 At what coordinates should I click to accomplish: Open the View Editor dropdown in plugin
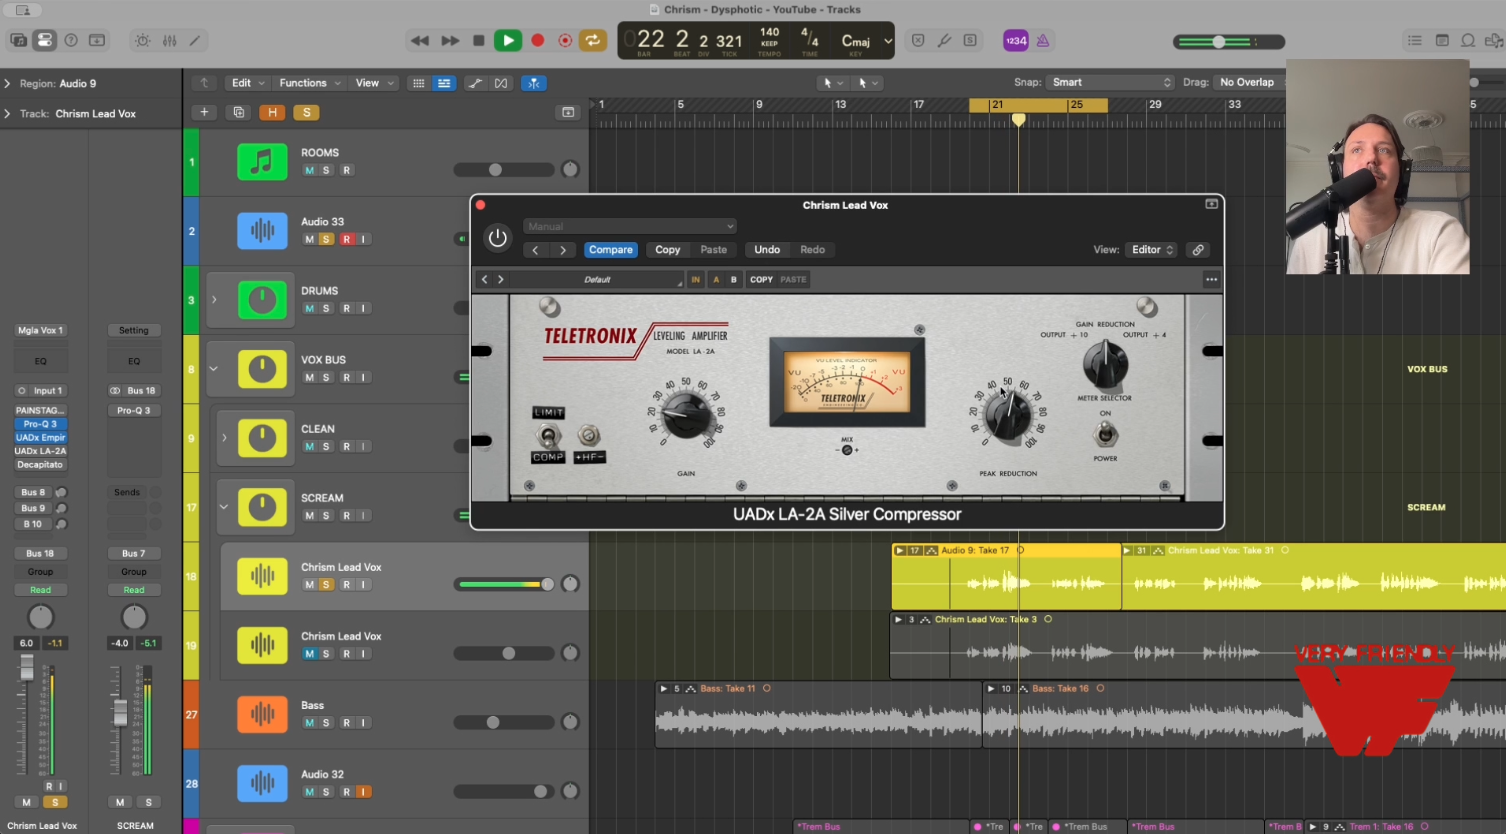coord(1152,250)
